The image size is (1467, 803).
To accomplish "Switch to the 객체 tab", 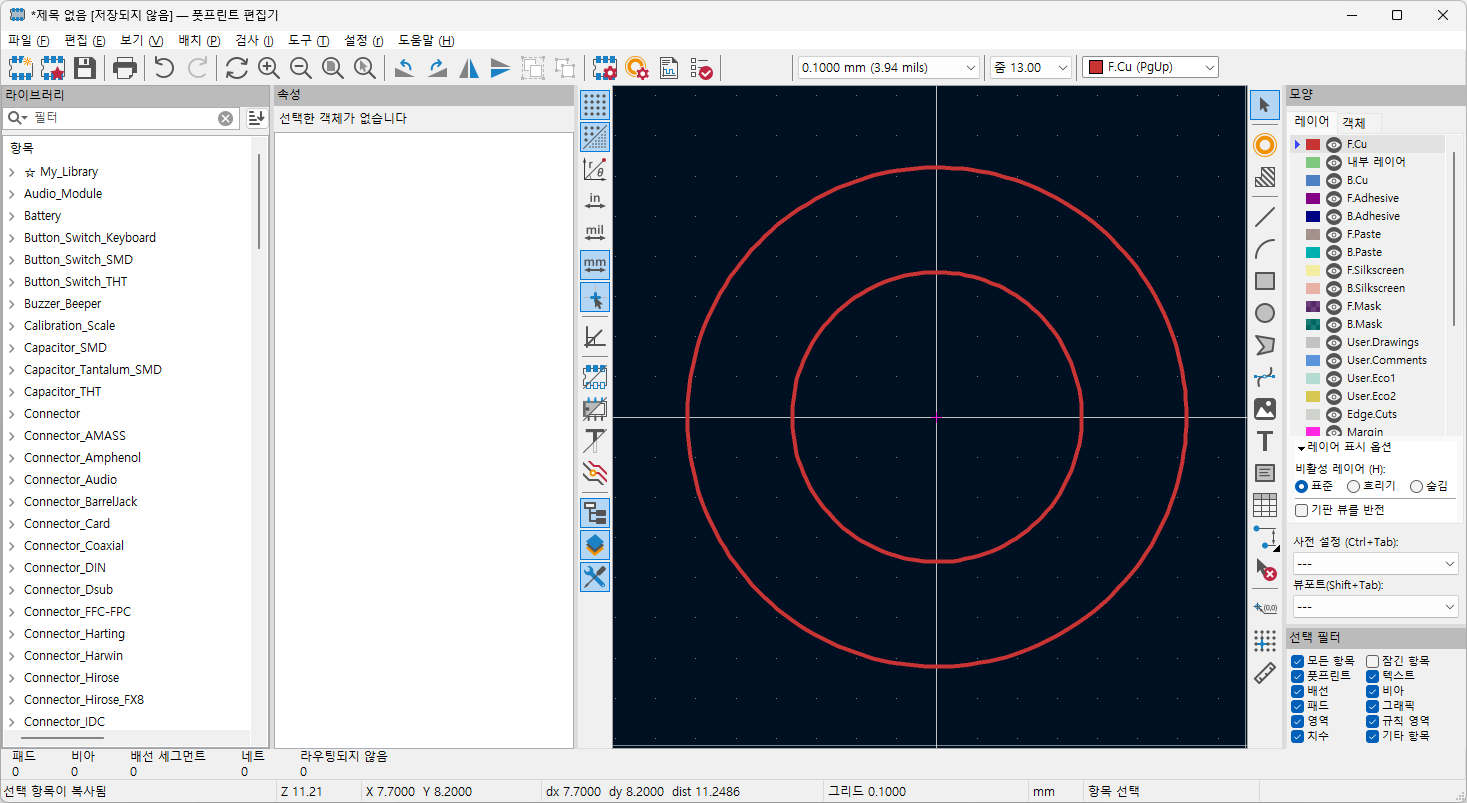I will coord(1354,123).
